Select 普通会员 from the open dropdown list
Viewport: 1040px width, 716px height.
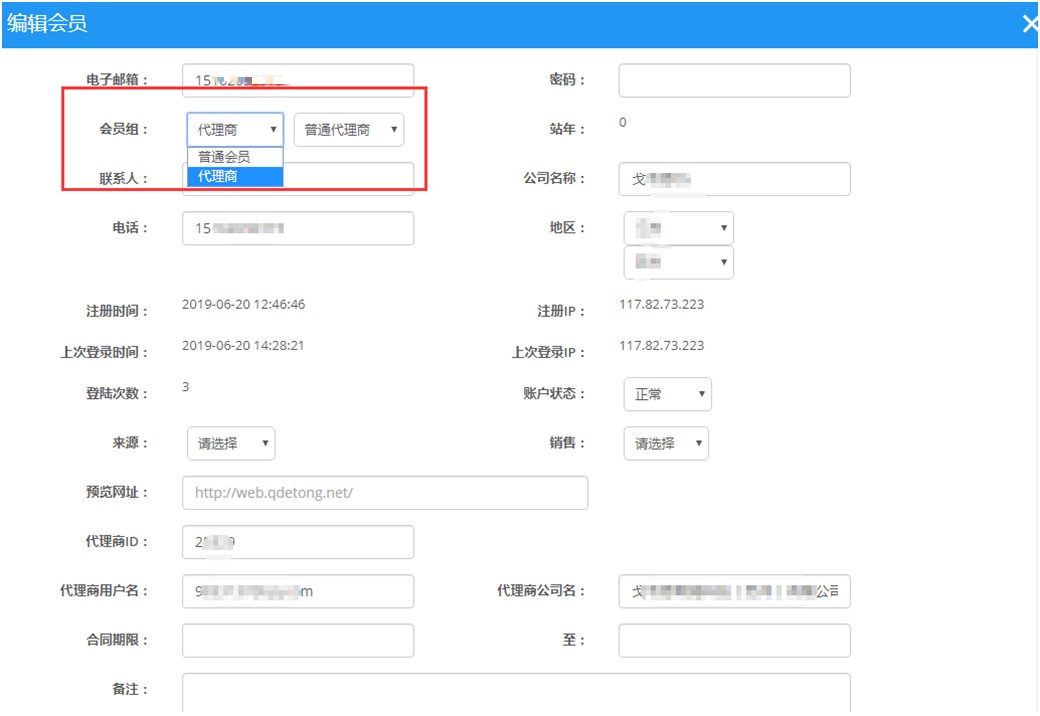235,157
